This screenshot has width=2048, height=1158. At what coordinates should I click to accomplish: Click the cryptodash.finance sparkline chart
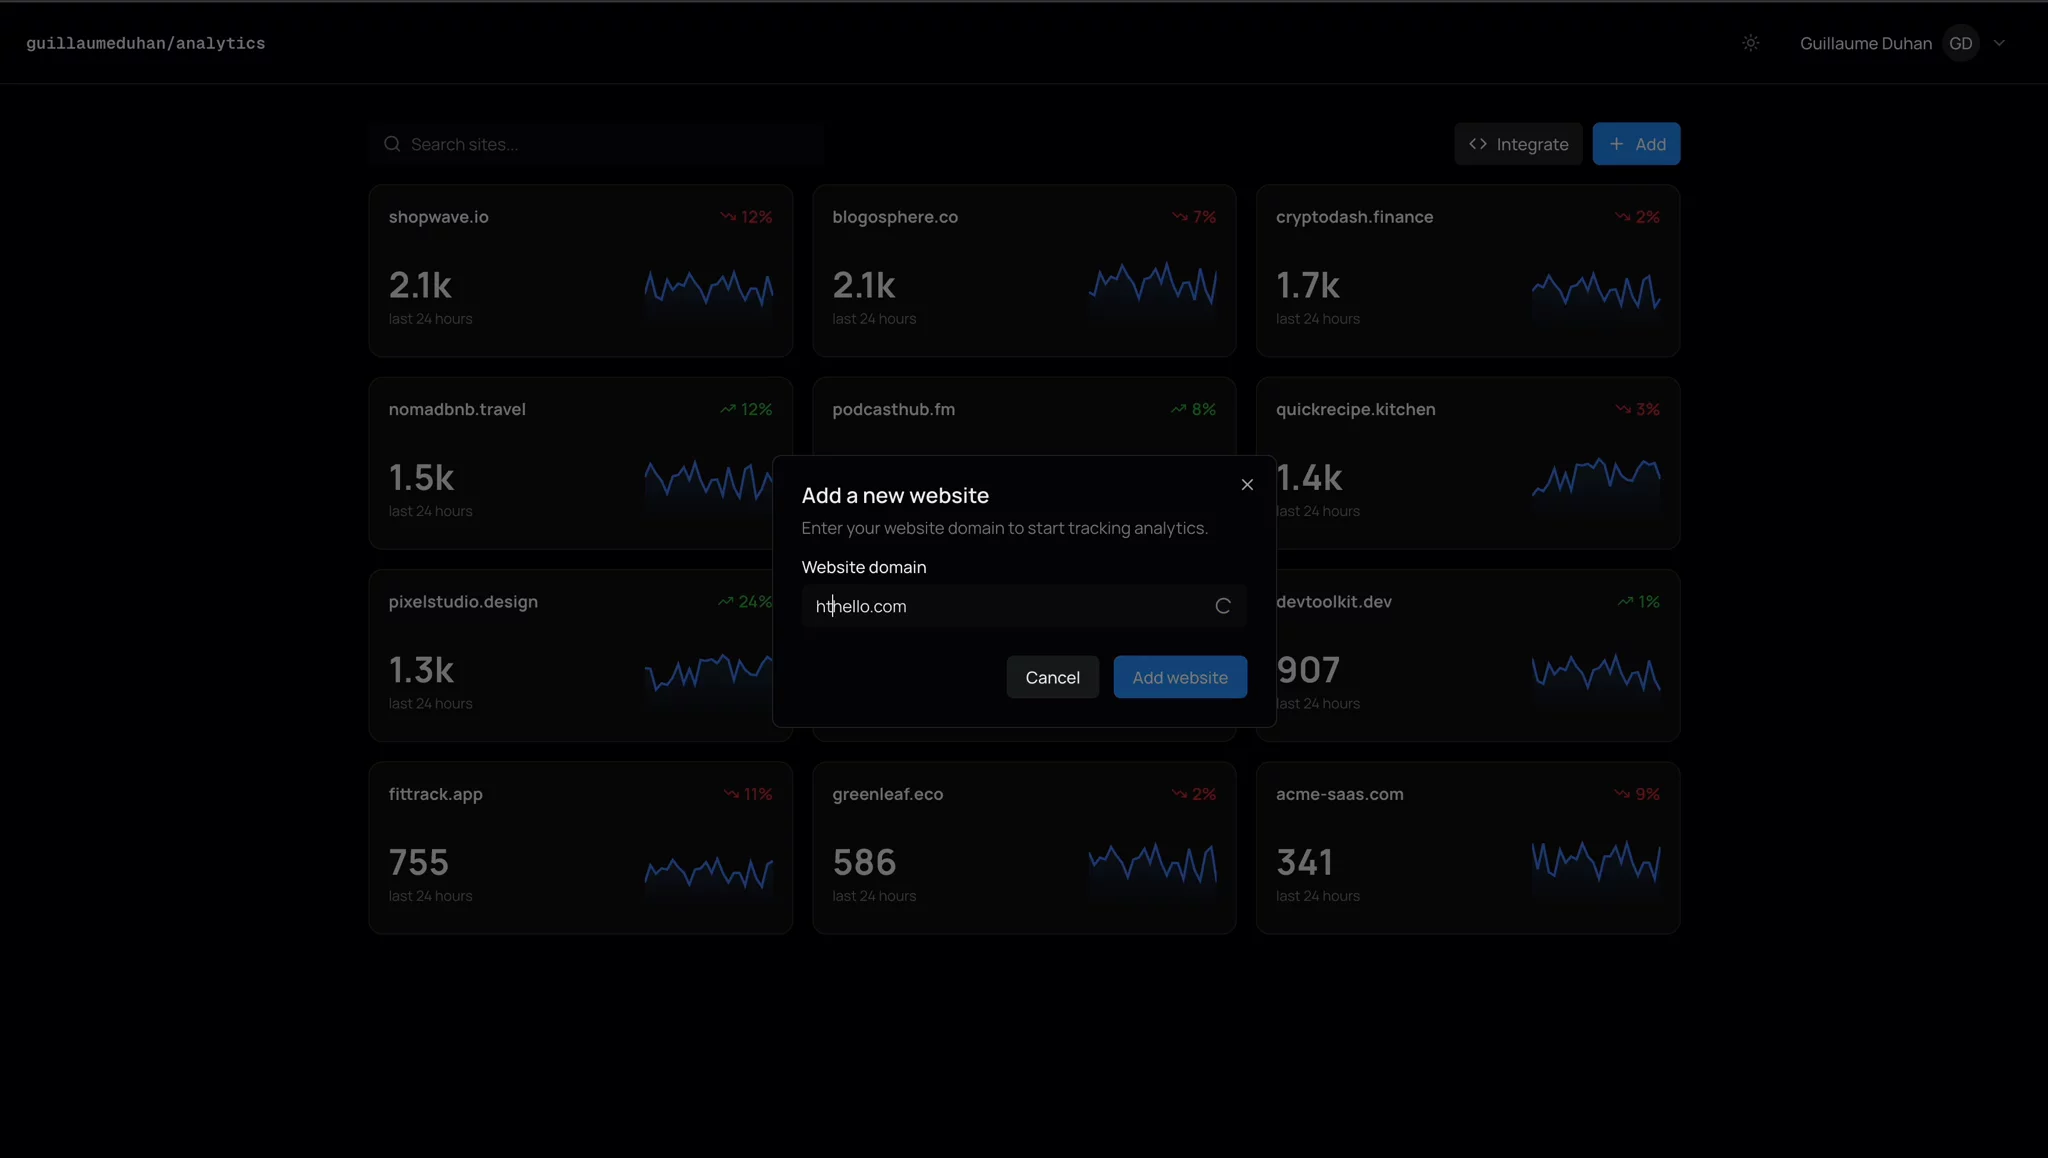click(1596, 295)
